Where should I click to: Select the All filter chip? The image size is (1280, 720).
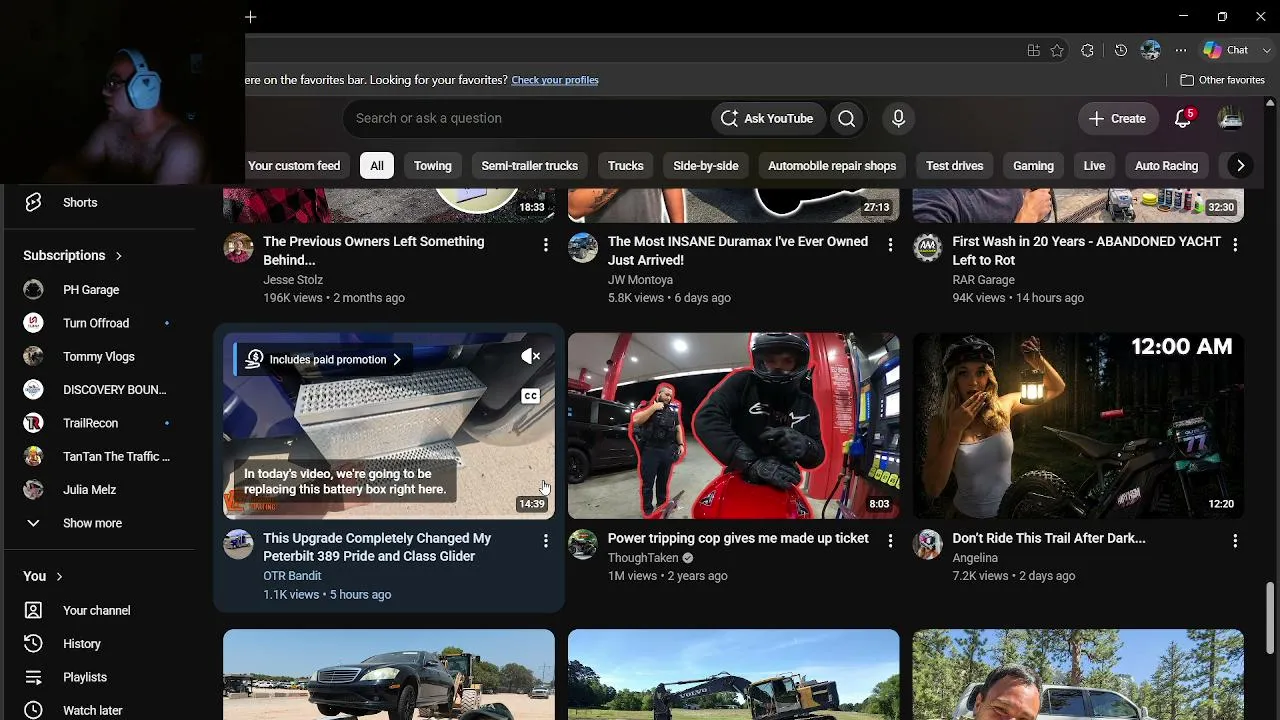click(377, 166)
